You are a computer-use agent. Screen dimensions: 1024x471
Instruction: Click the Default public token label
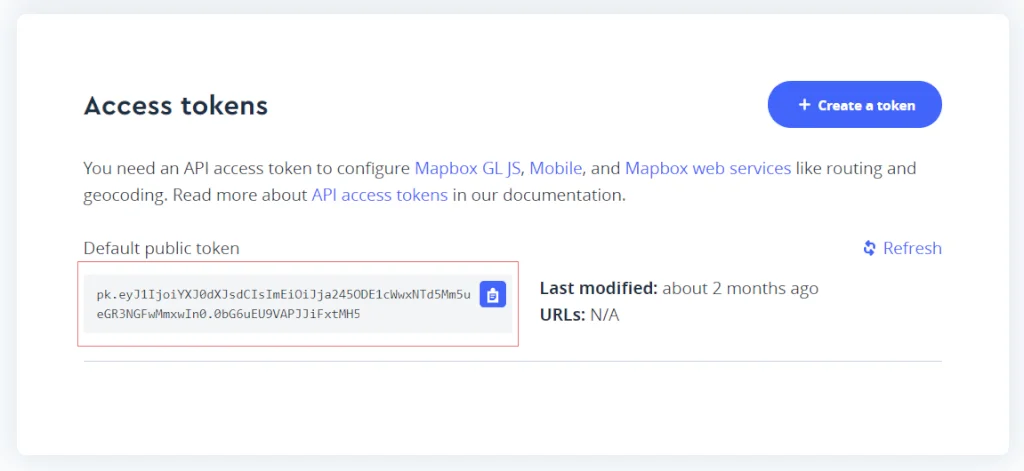coord(161,248)
